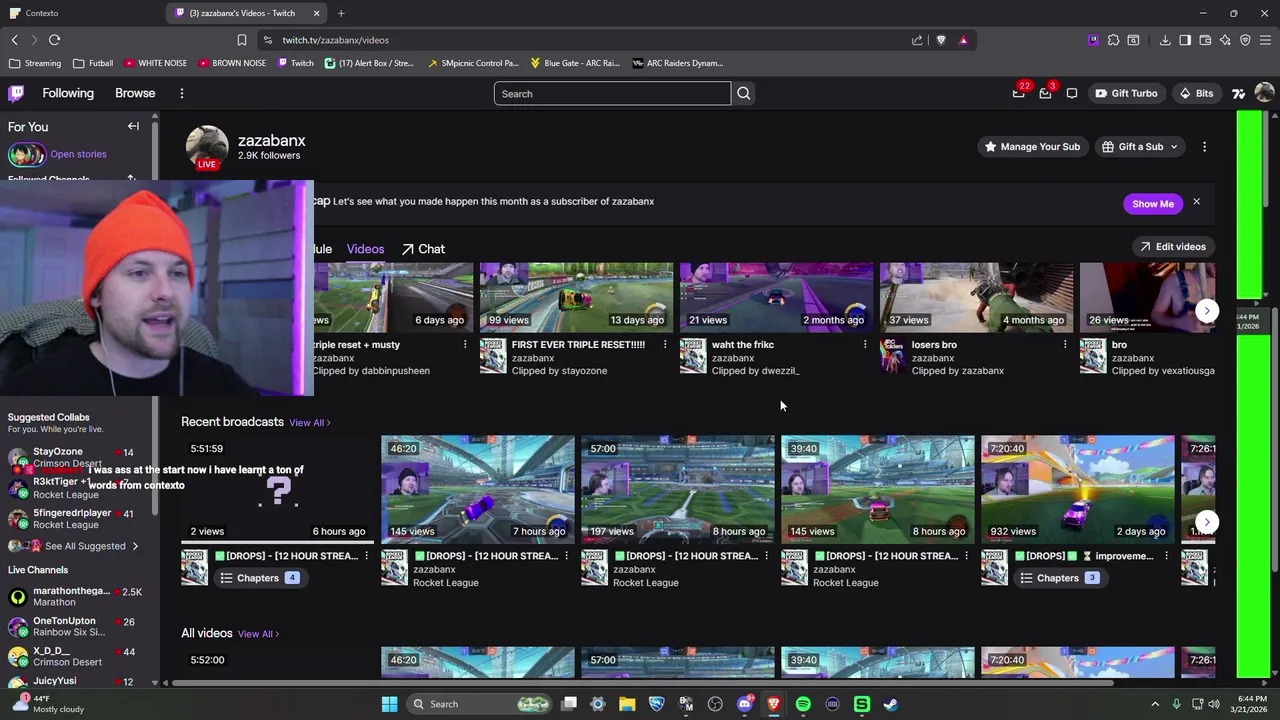Open stories link in sidebar

click(x=78, y=154)
